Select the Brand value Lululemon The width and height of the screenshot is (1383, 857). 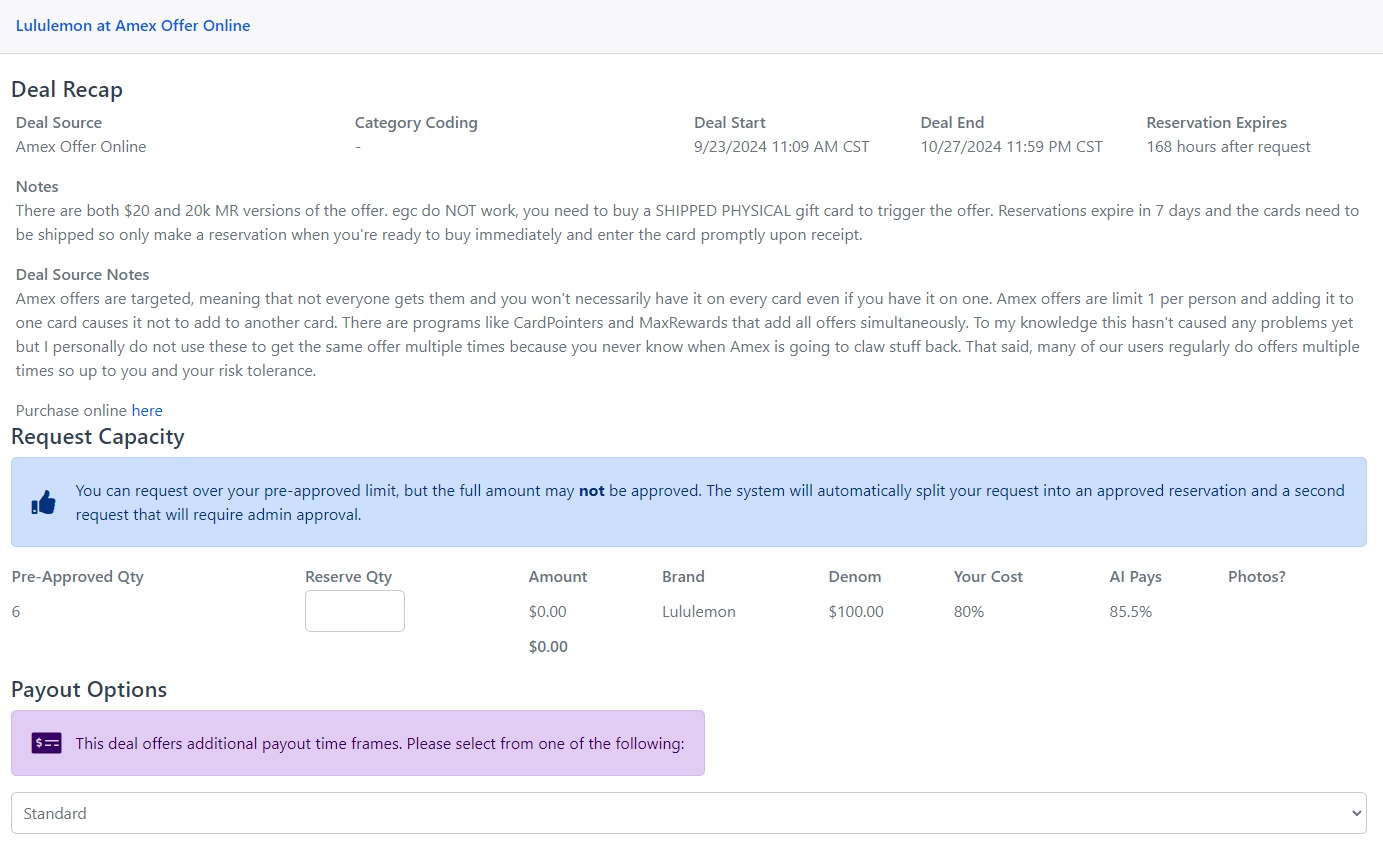(x=698, y=611)
